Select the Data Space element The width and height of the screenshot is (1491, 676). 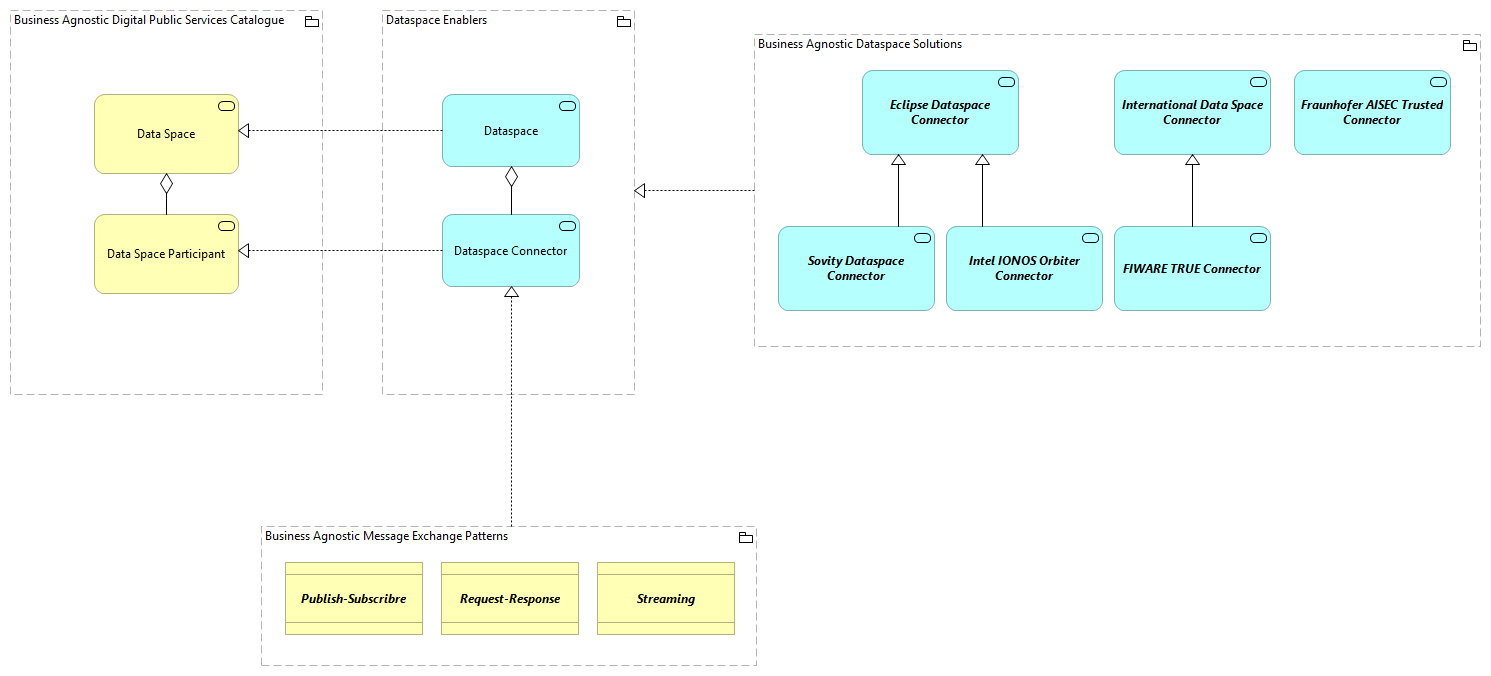coord(166,134)
